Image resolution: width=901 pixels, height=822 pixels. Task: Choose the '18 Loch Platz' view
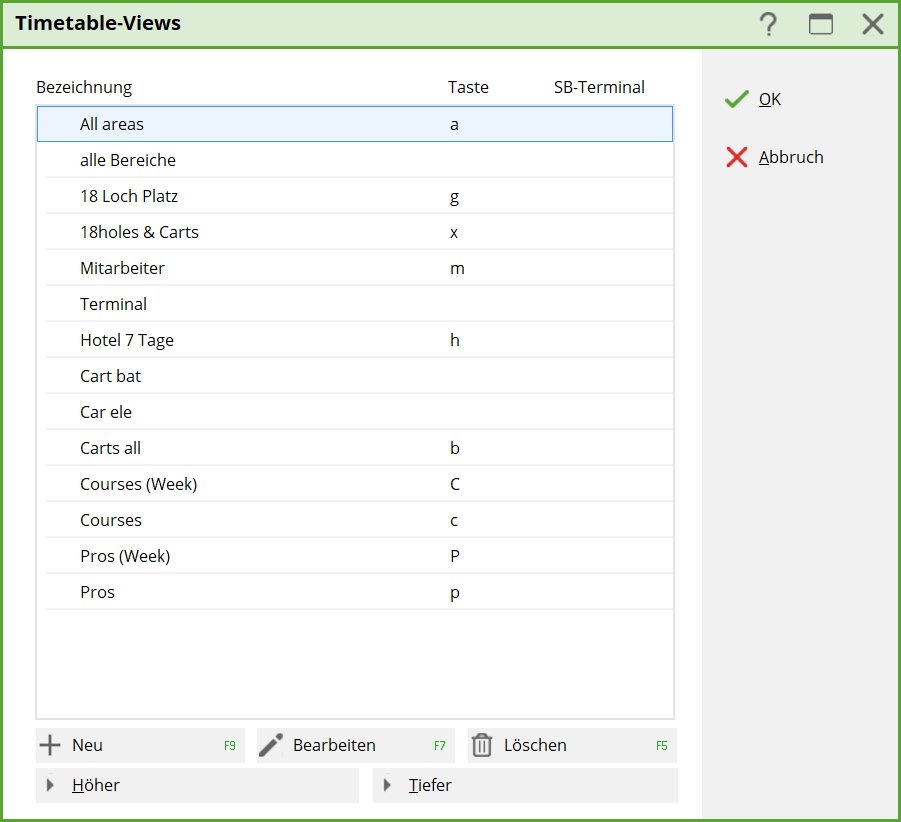click(129, 197)
